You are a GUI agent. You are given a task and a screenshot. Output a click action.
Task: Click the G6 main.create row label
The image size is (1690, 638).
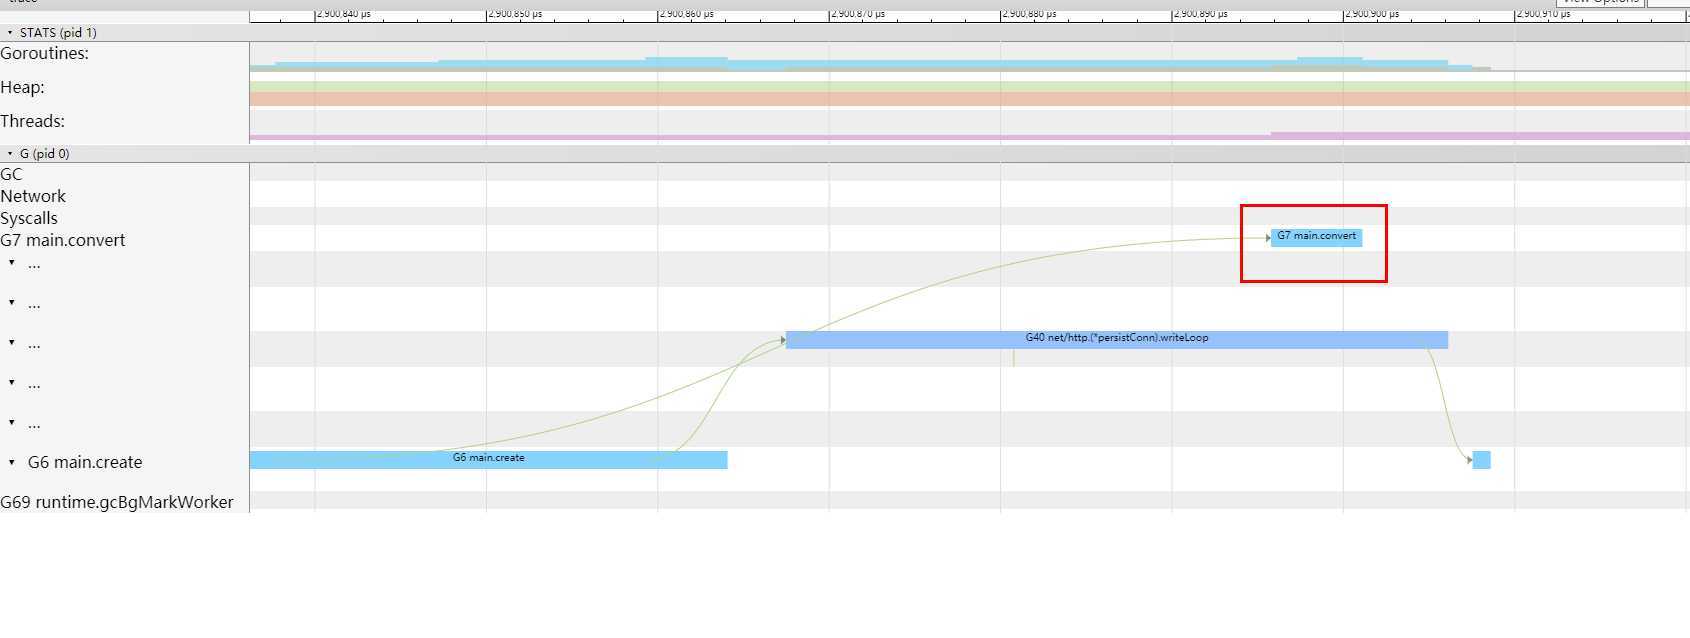(85, 462)
